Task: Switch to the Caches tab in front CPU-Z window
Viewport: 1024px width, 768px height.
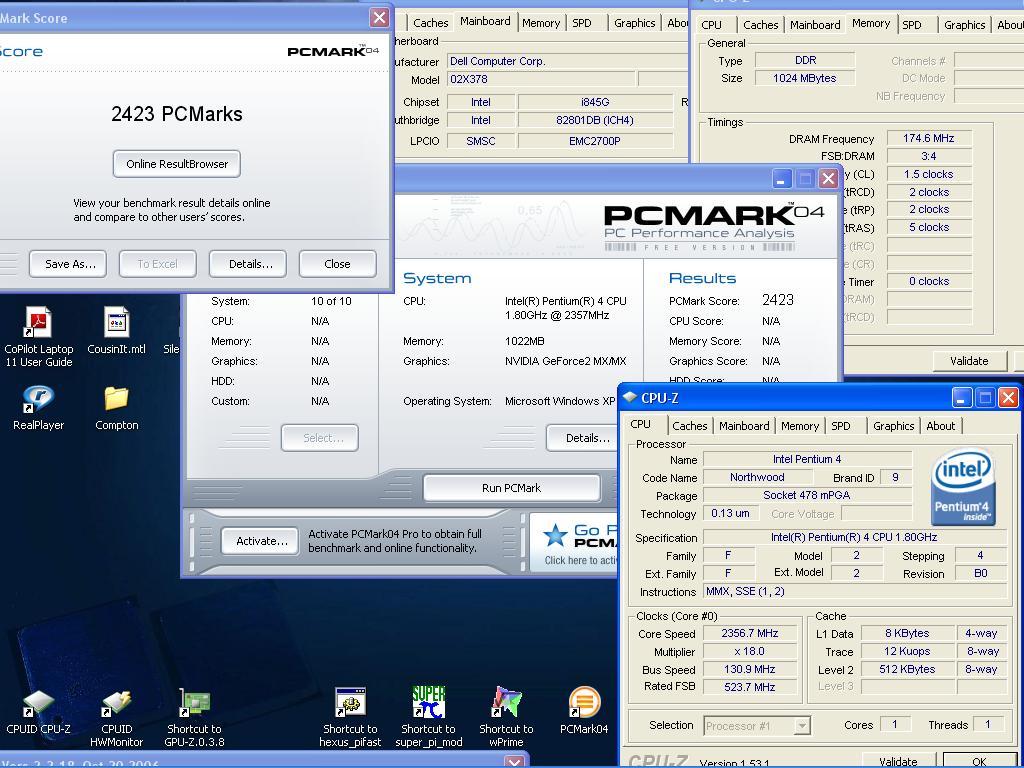Action: [690, 426]
